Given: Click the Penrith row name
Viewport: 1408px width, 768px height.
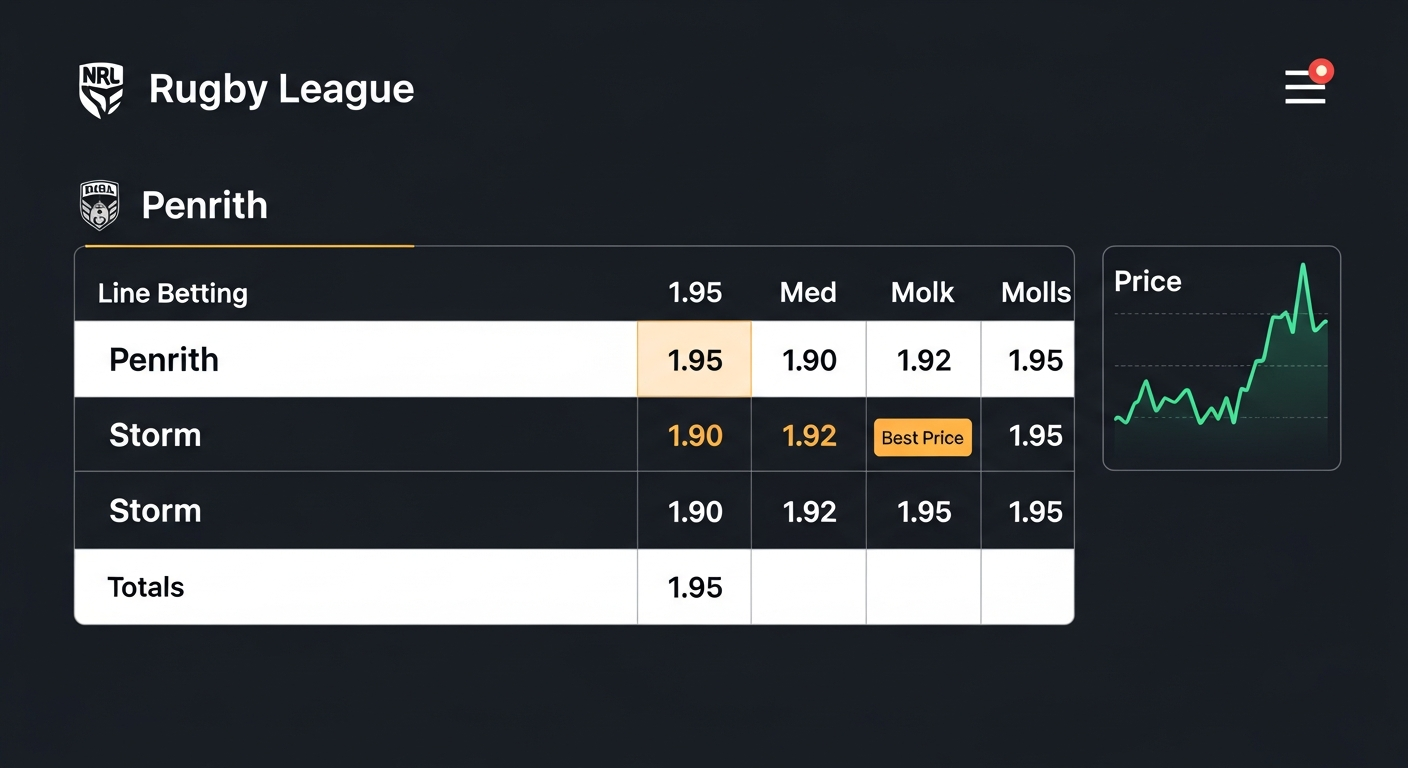Looking at the screenshot, I should click(164, 360).
